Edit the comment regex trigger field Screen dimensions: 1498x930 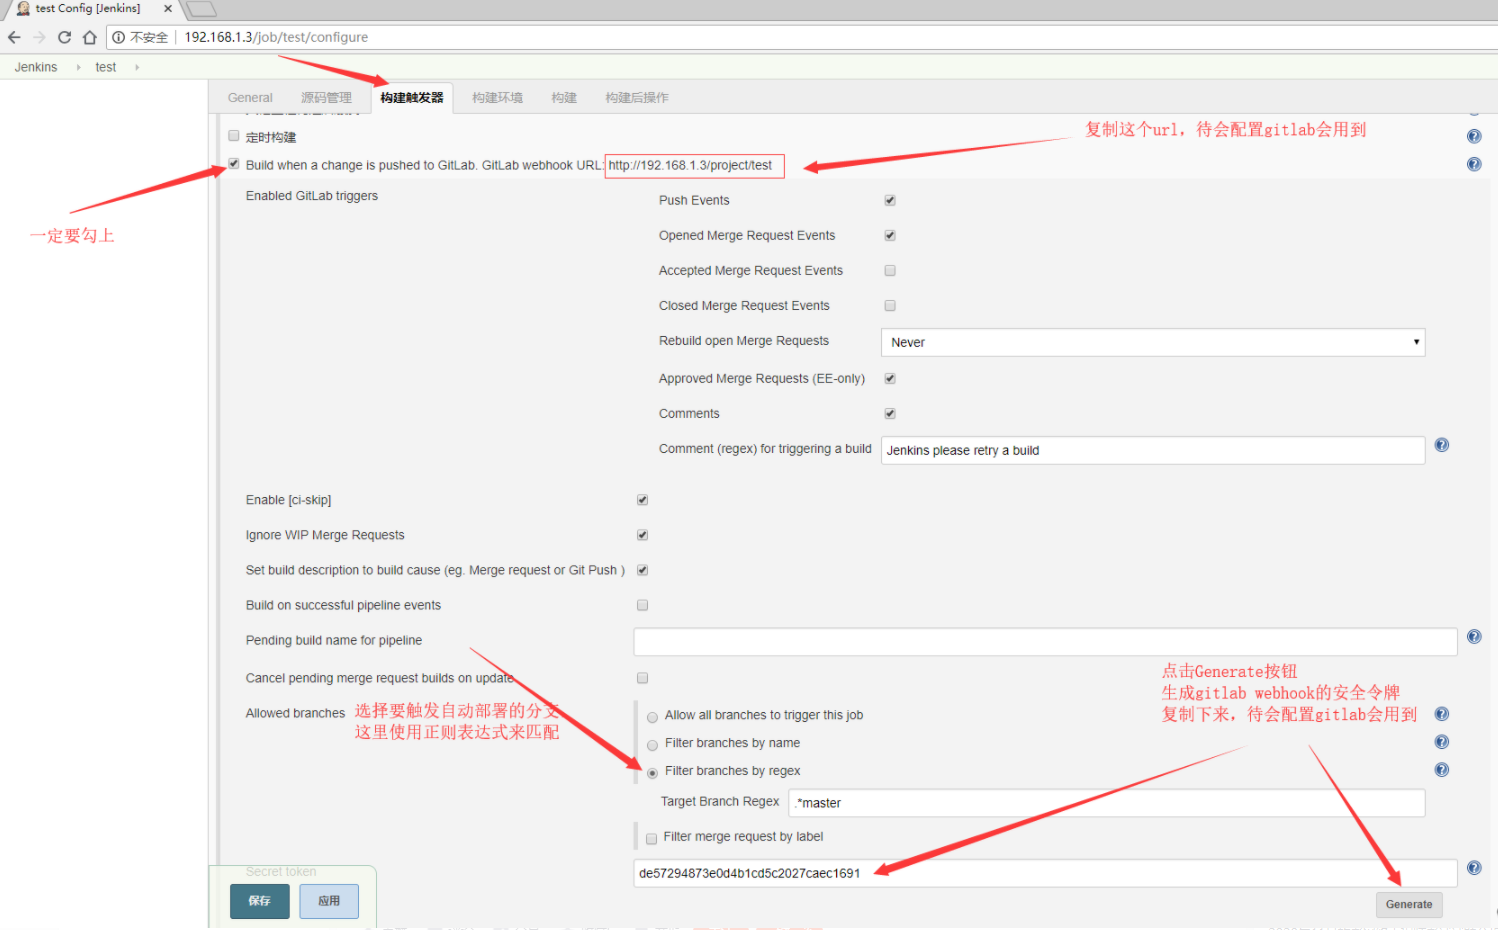[1153, 450]
